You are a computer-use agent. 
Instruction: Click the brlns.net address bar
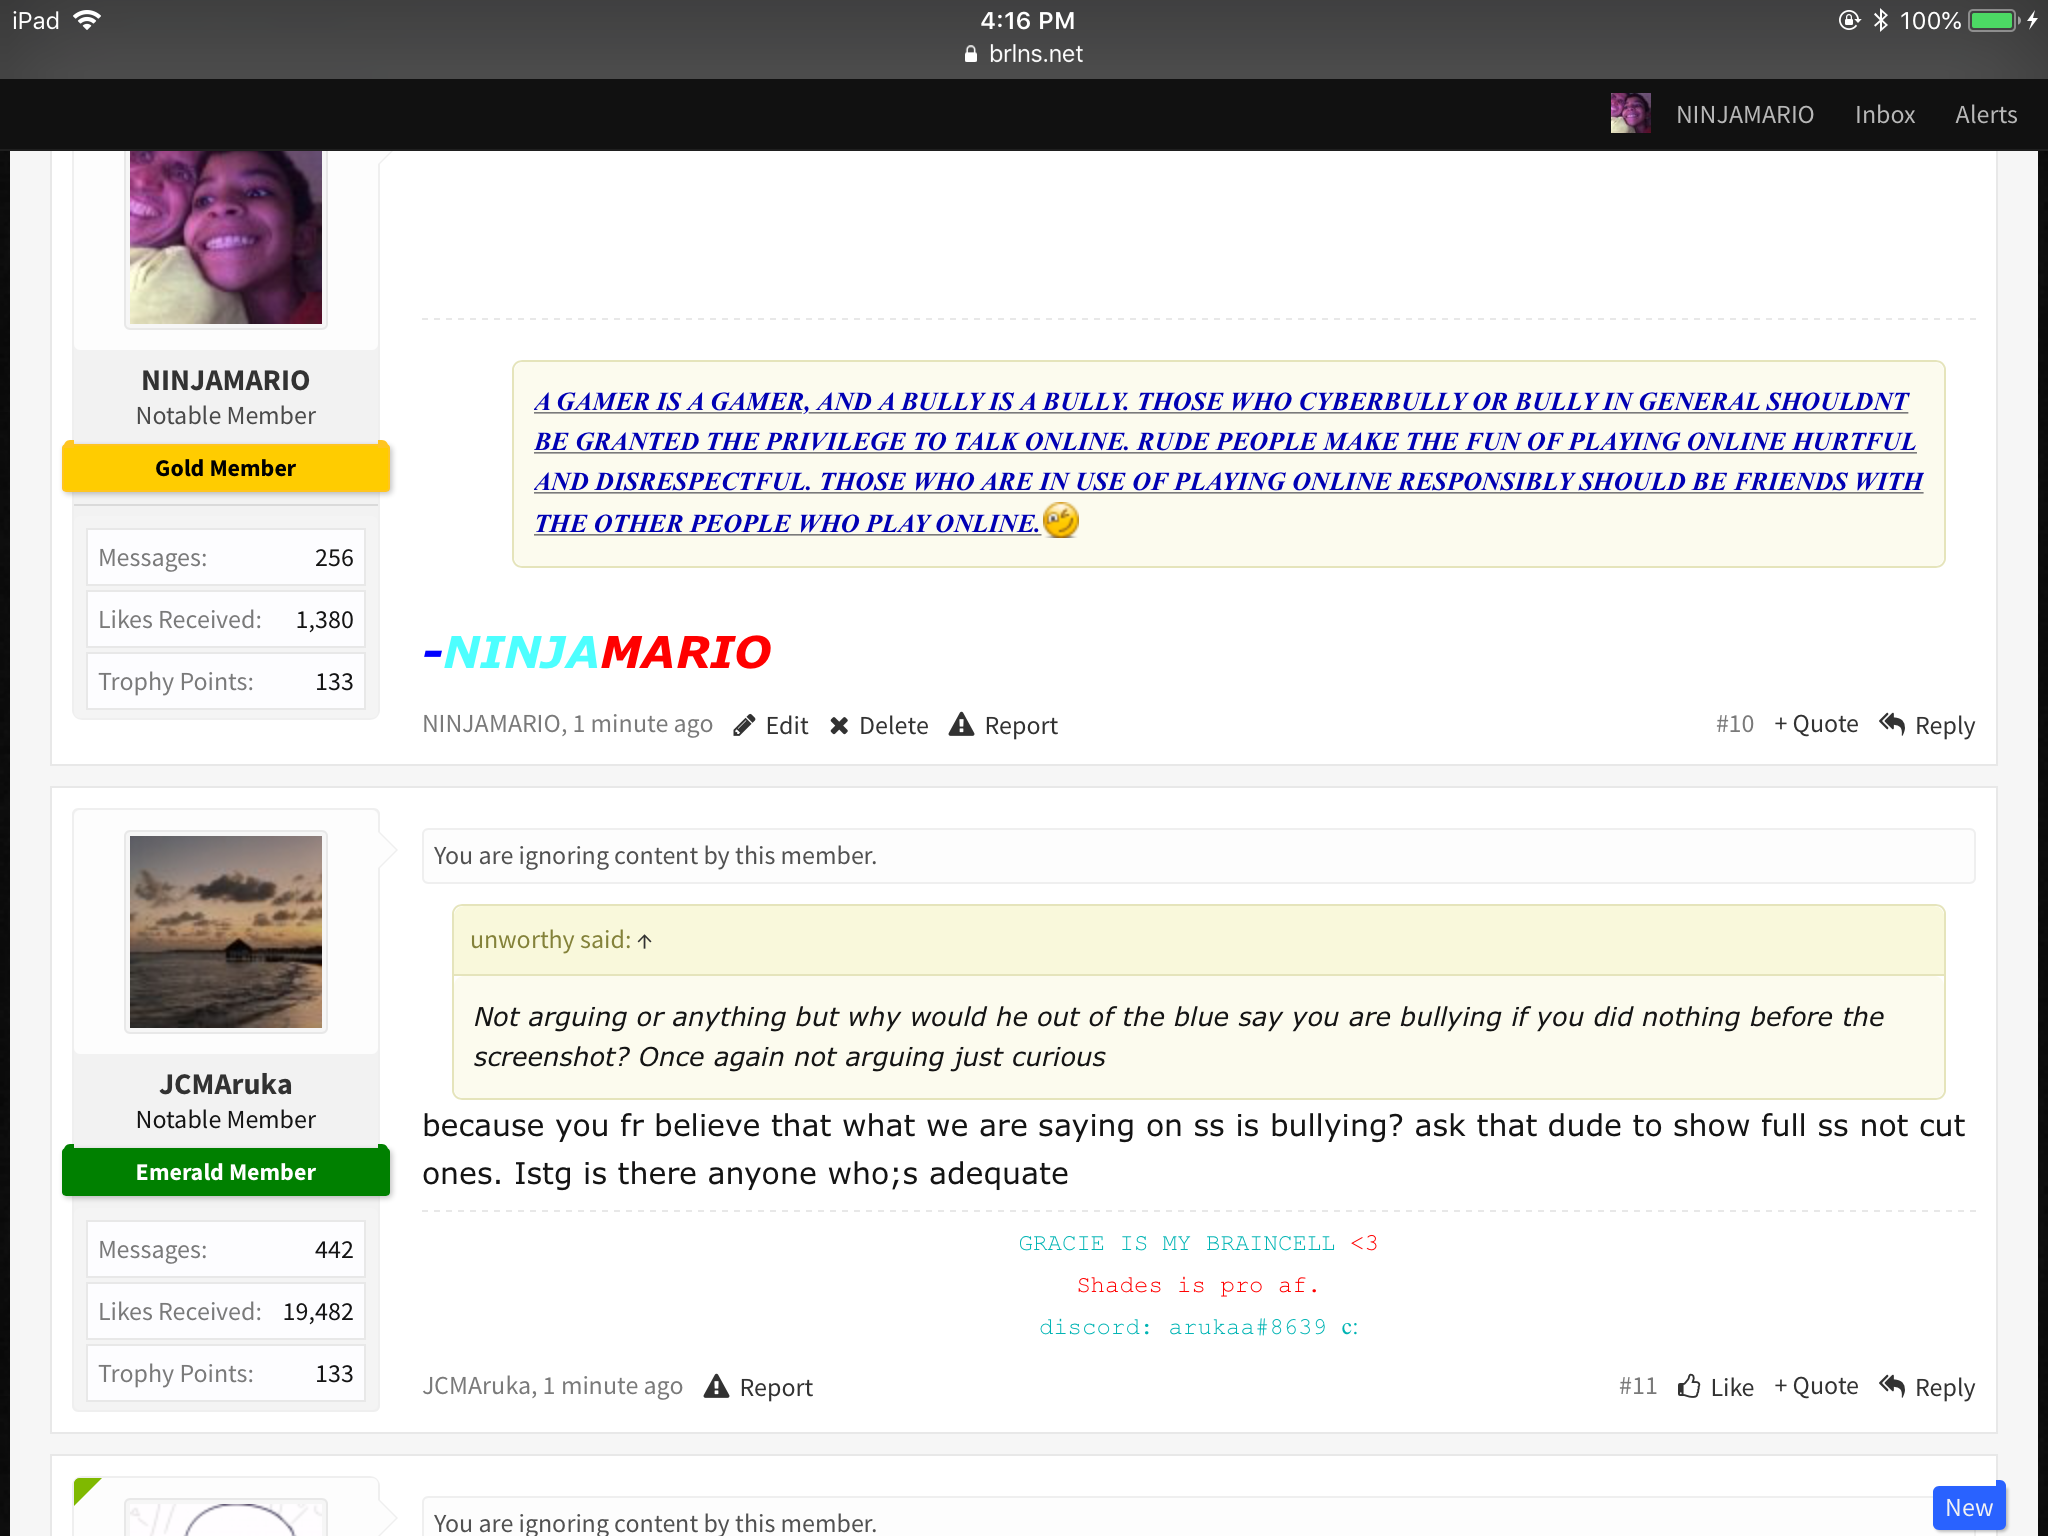pyautogui.click(x=1024, y=54)
